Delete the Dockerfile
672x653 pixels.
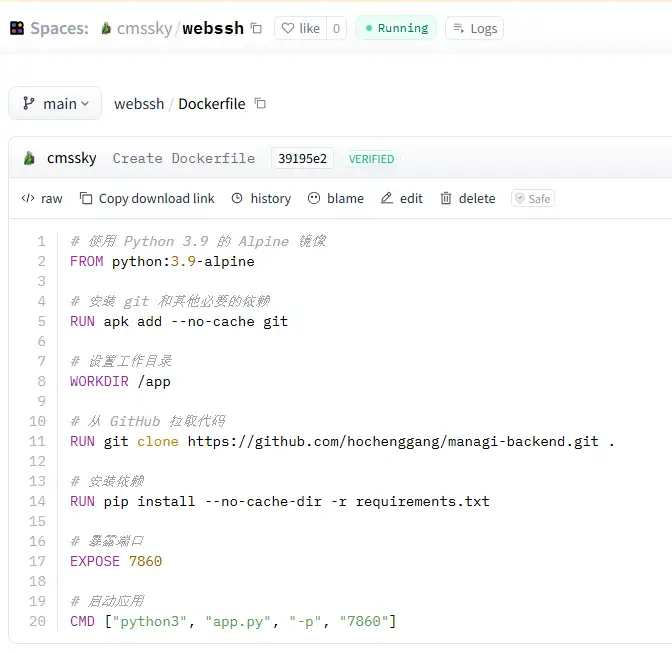pyautogui.click(x=468, y=198)
